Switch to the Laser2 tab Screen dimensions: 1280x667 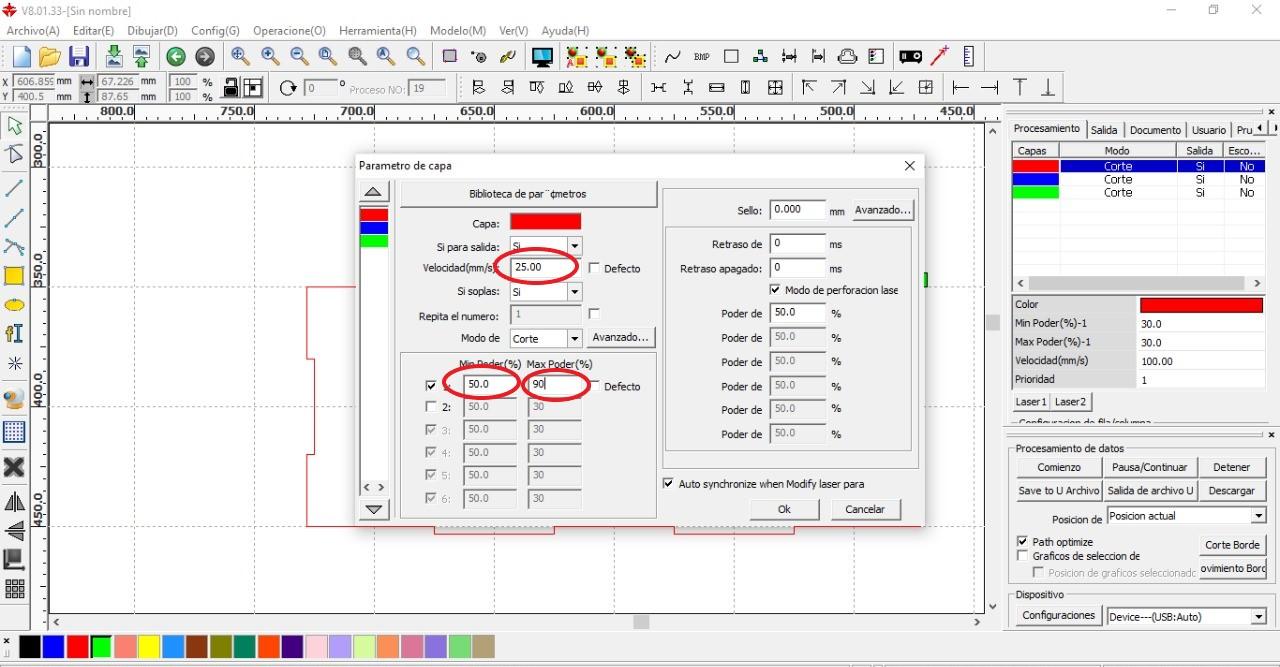click(1070, 401)
